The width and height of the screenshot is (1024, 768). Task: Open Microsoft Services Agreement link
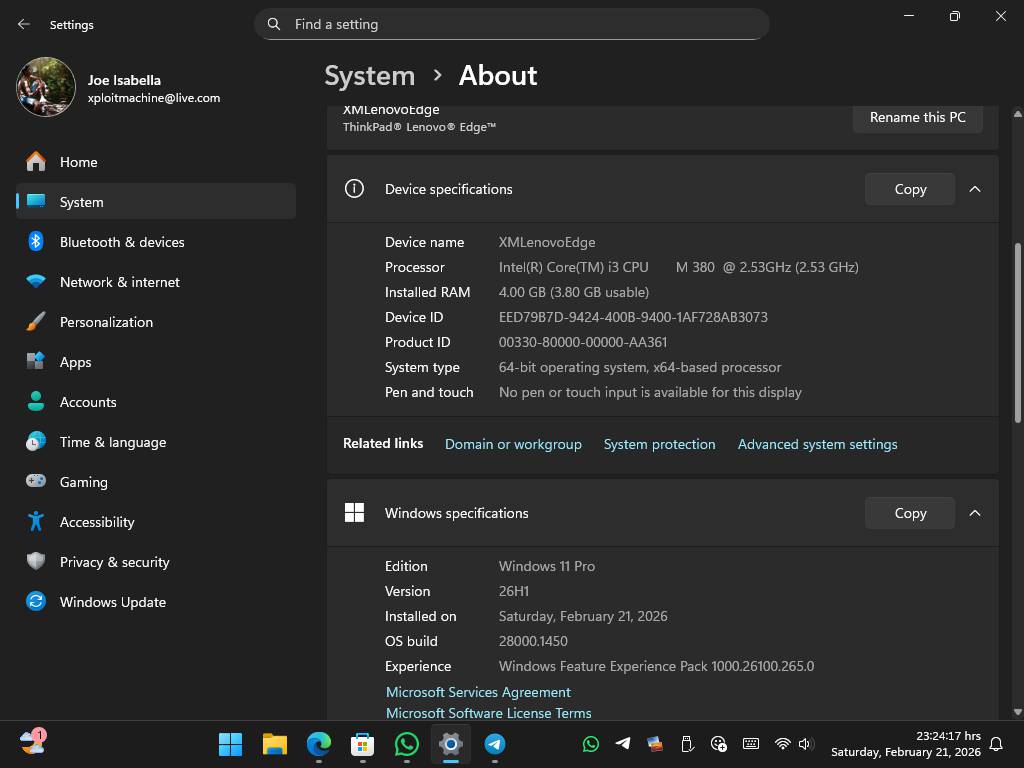click(478, 692)
